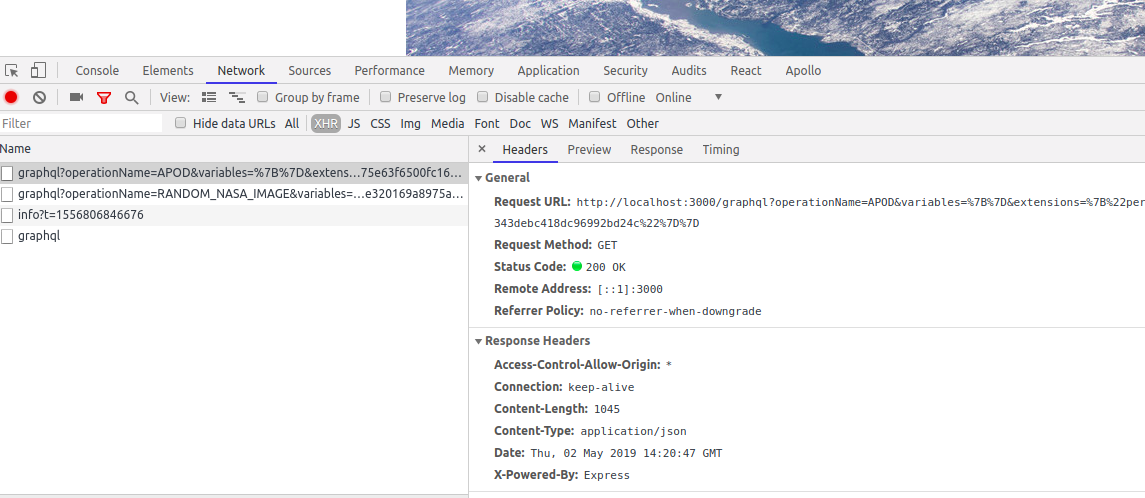Enable the Preserve log checkbox
The image size is (1145, 498).
pos(385,97)
